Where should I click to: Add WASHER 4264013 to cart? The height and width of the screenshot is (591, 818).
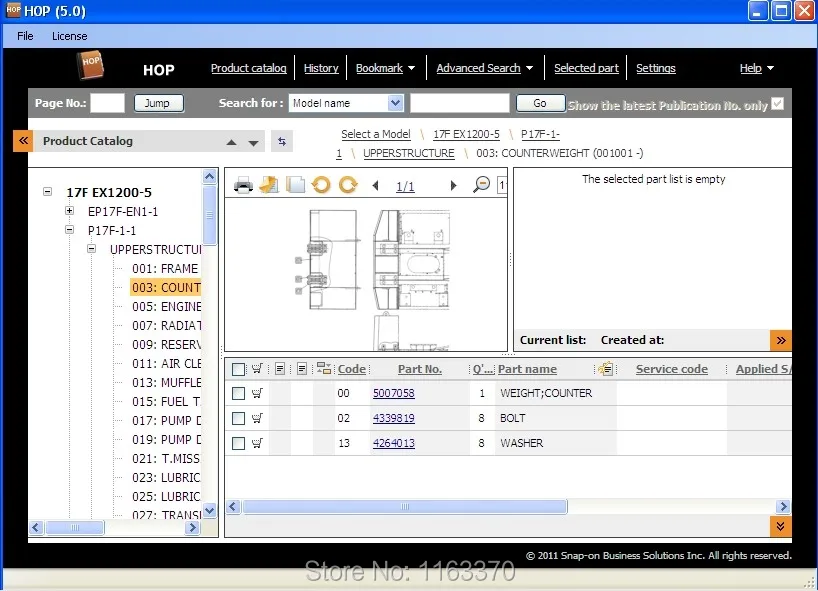click(257, 443)
